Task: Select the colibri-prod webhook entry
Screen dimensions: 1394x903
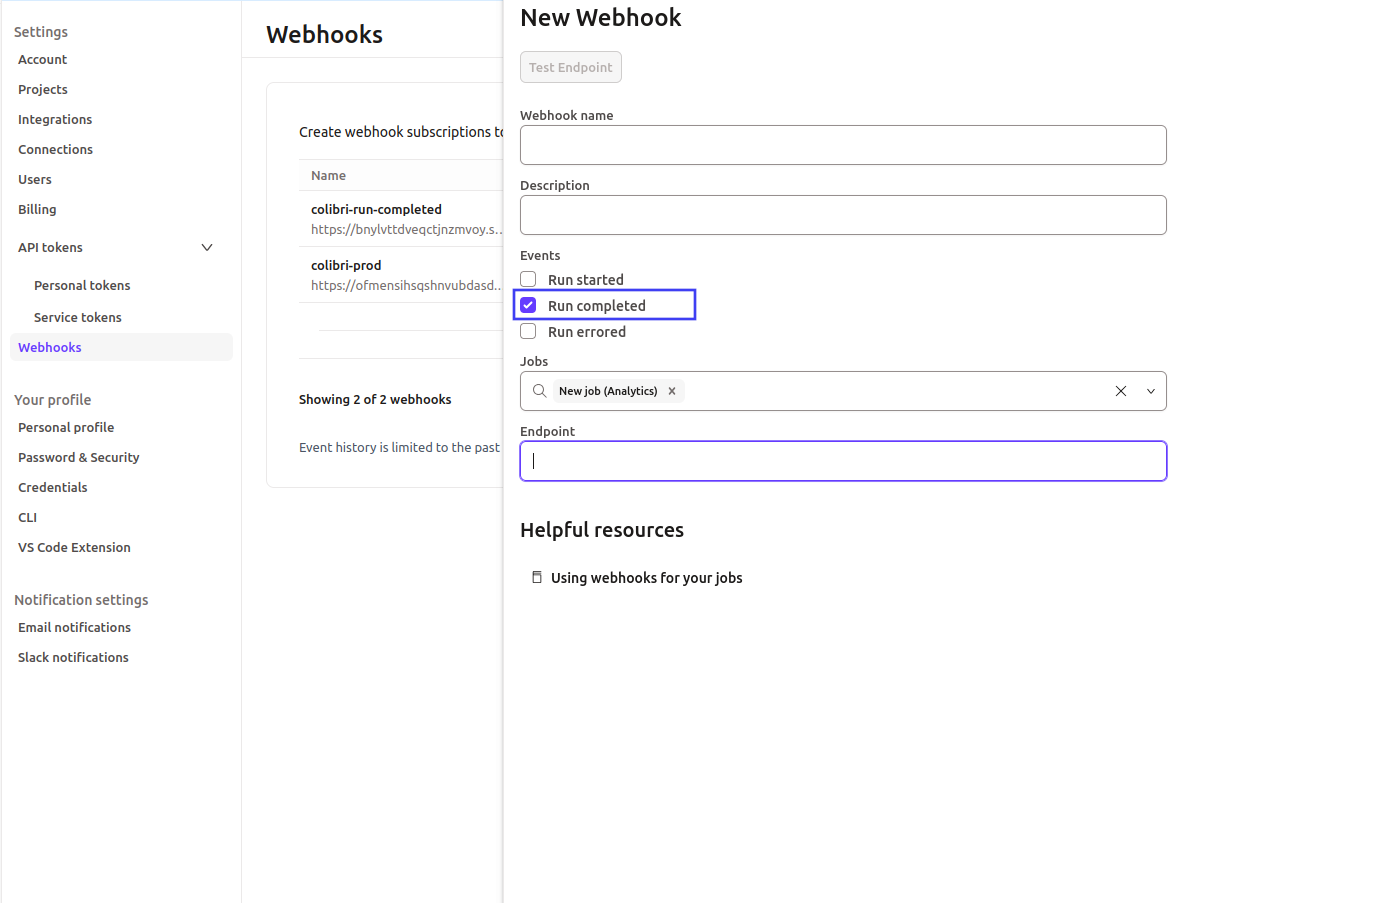Action: coord(346,265)
